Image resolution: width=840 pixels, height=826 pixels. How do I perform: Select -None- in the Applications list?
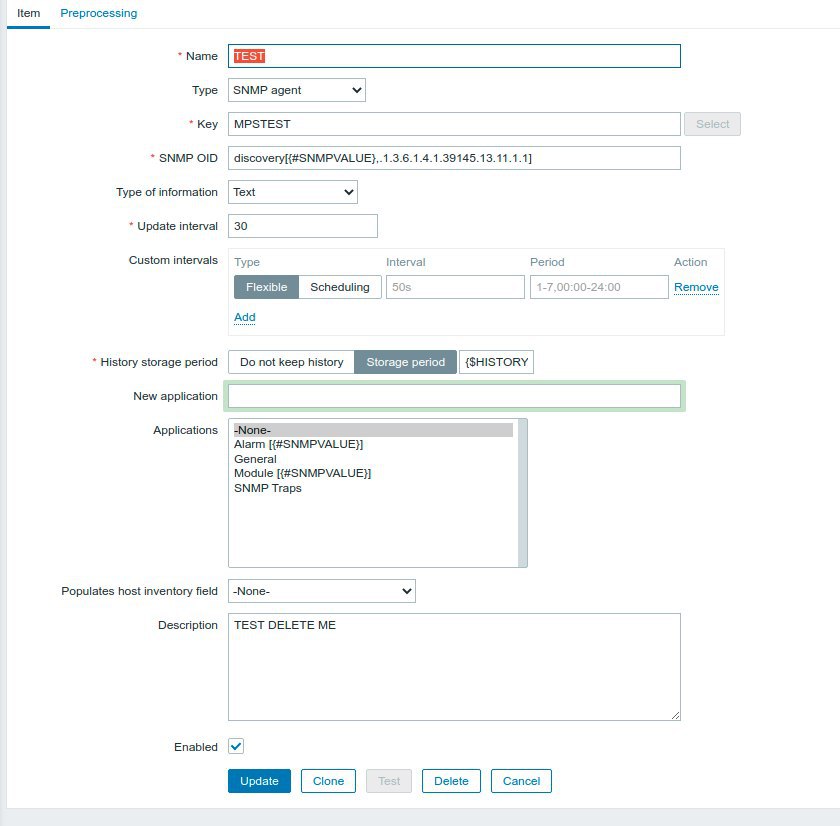(x=373, y=430)
